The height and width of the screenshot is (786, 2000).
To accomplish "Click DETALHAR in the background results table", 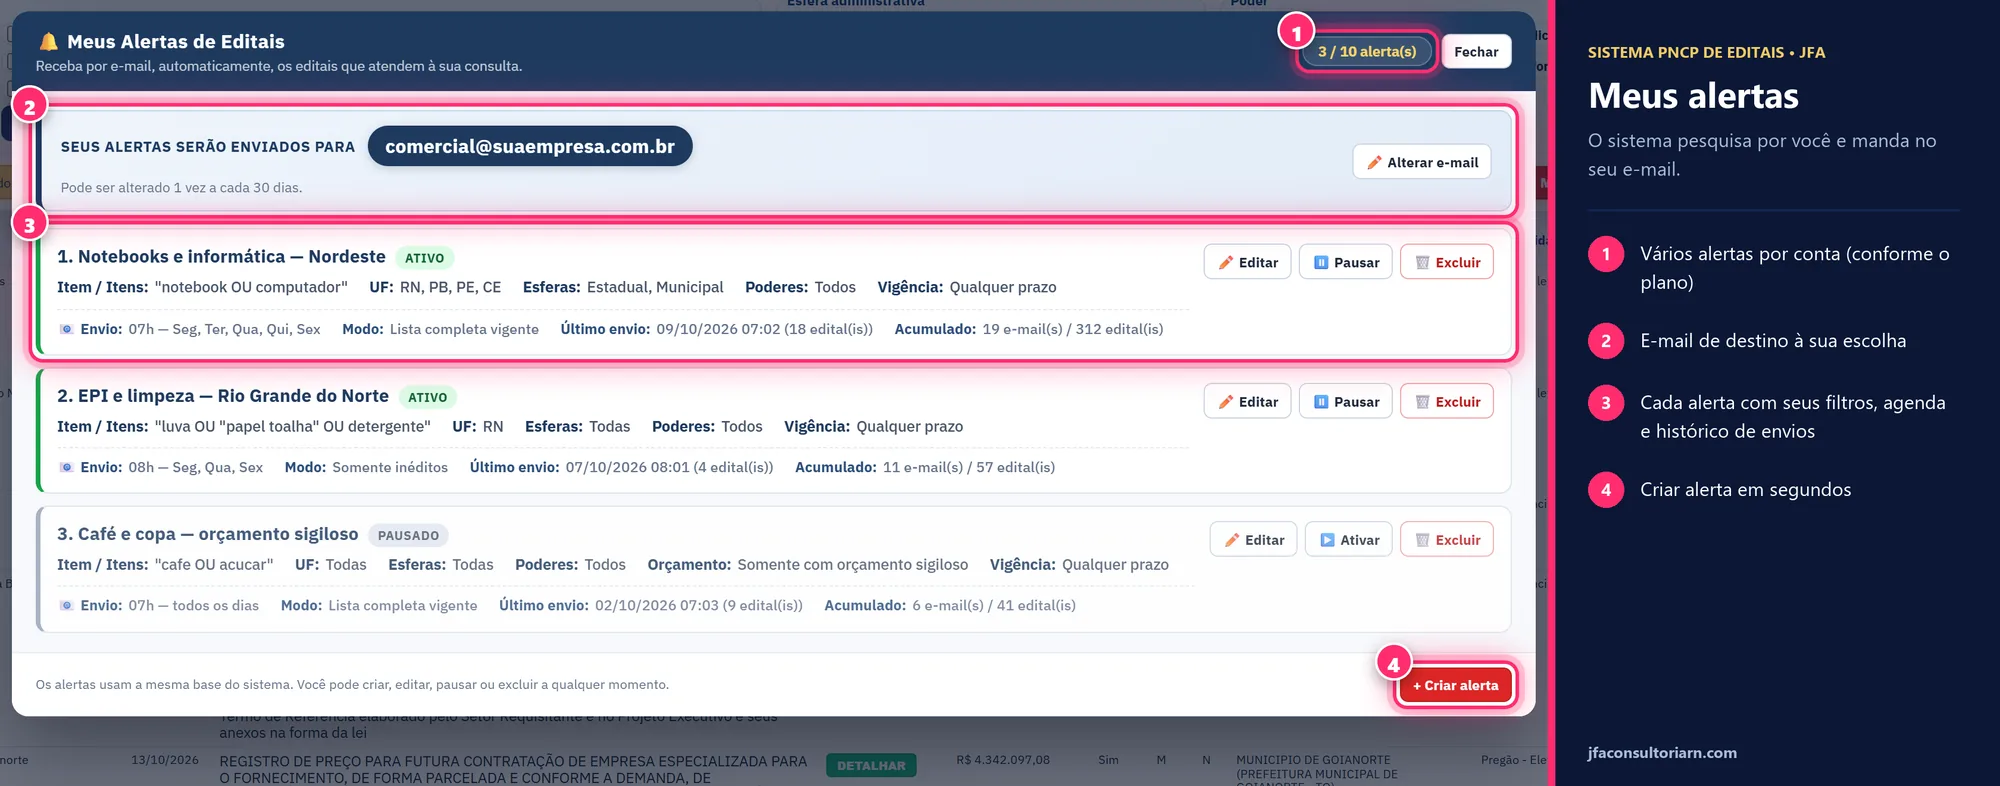I will [x=871, y=766].
